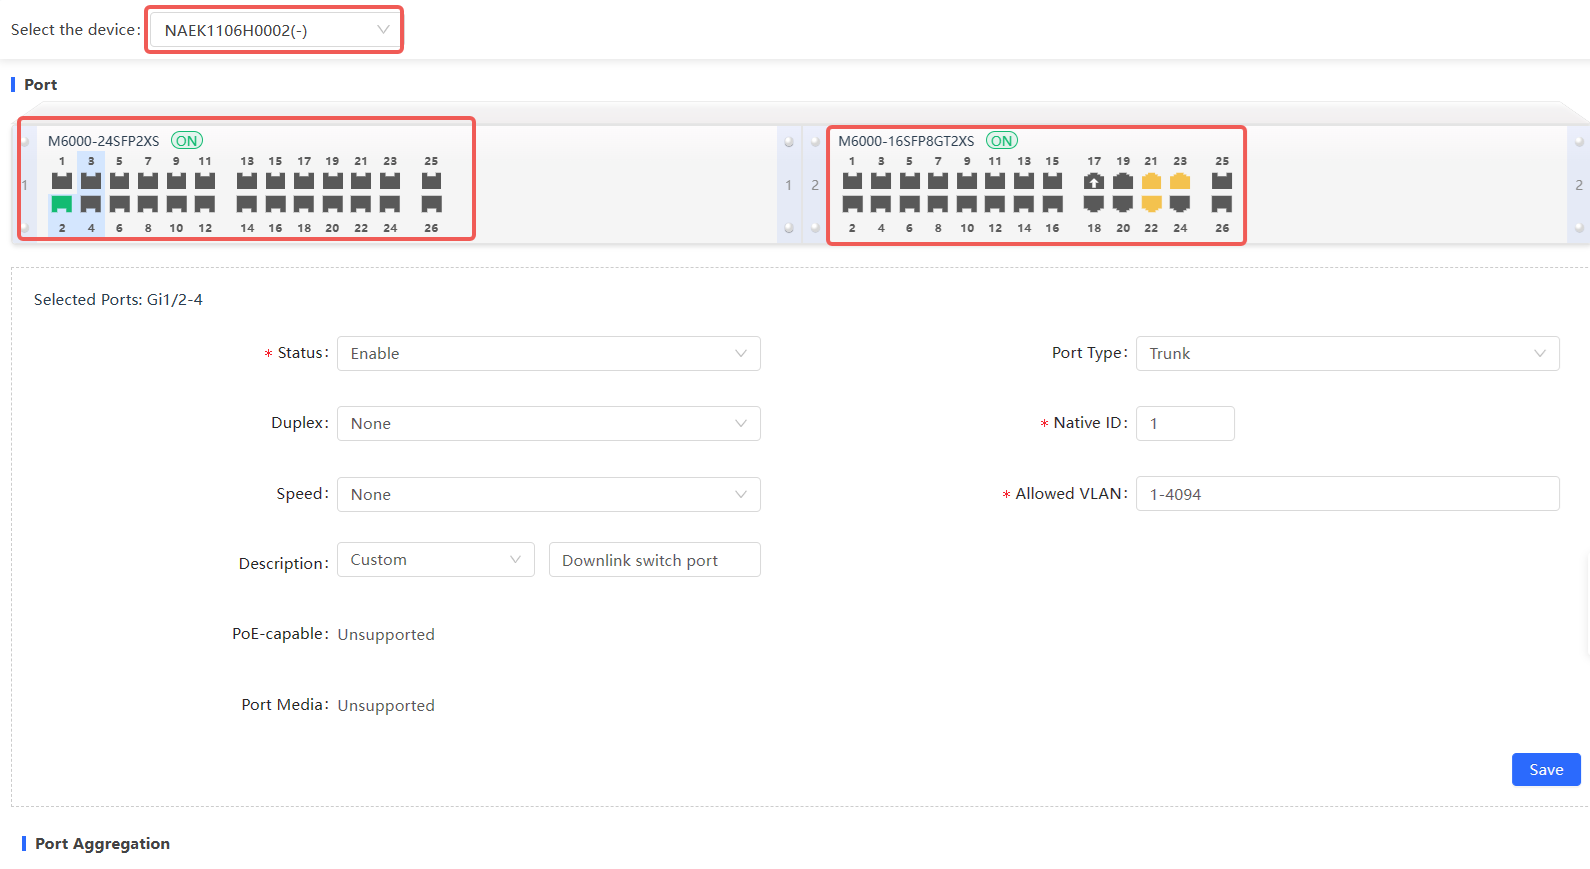This screenshot has width=1590, height=869.
Task: Open the Speed dropdown
Action: click(548, 495)
